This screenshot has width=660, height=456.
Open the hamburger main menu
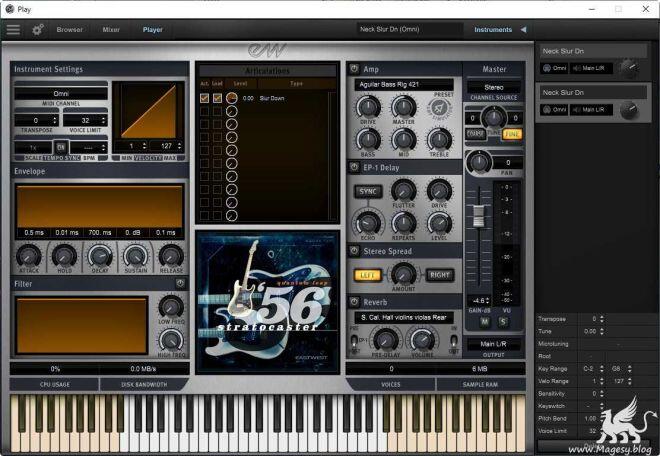tap(13, 29)
